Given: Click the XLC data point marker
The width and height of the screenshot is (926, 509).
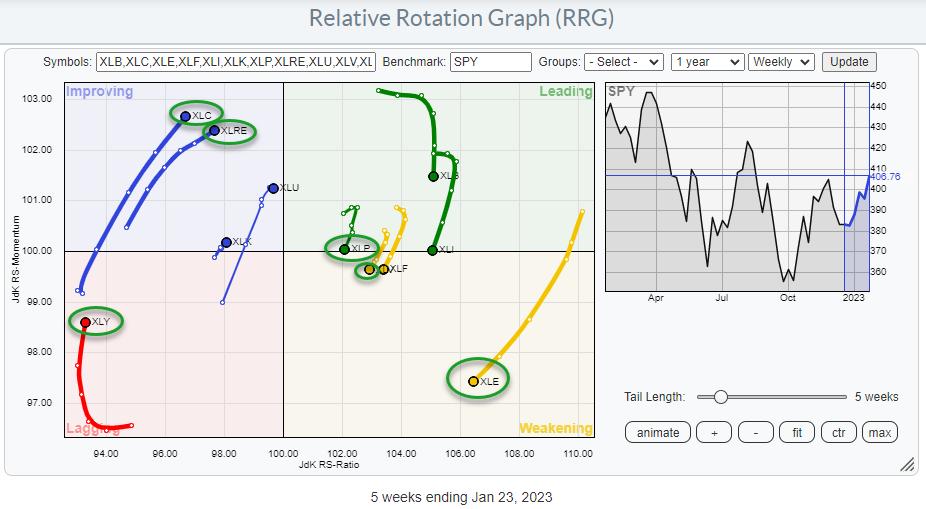Looking at the screenshot, I should [x=185, y=116].
